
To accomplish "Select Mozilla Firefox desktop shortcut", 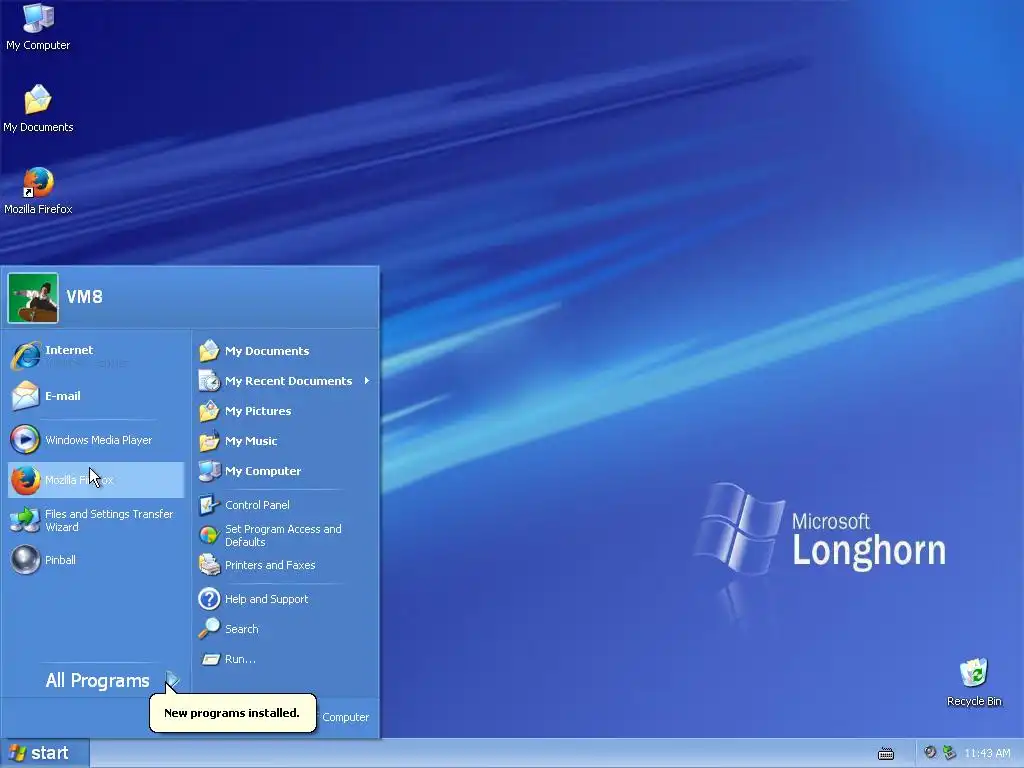I will [38, 191].
